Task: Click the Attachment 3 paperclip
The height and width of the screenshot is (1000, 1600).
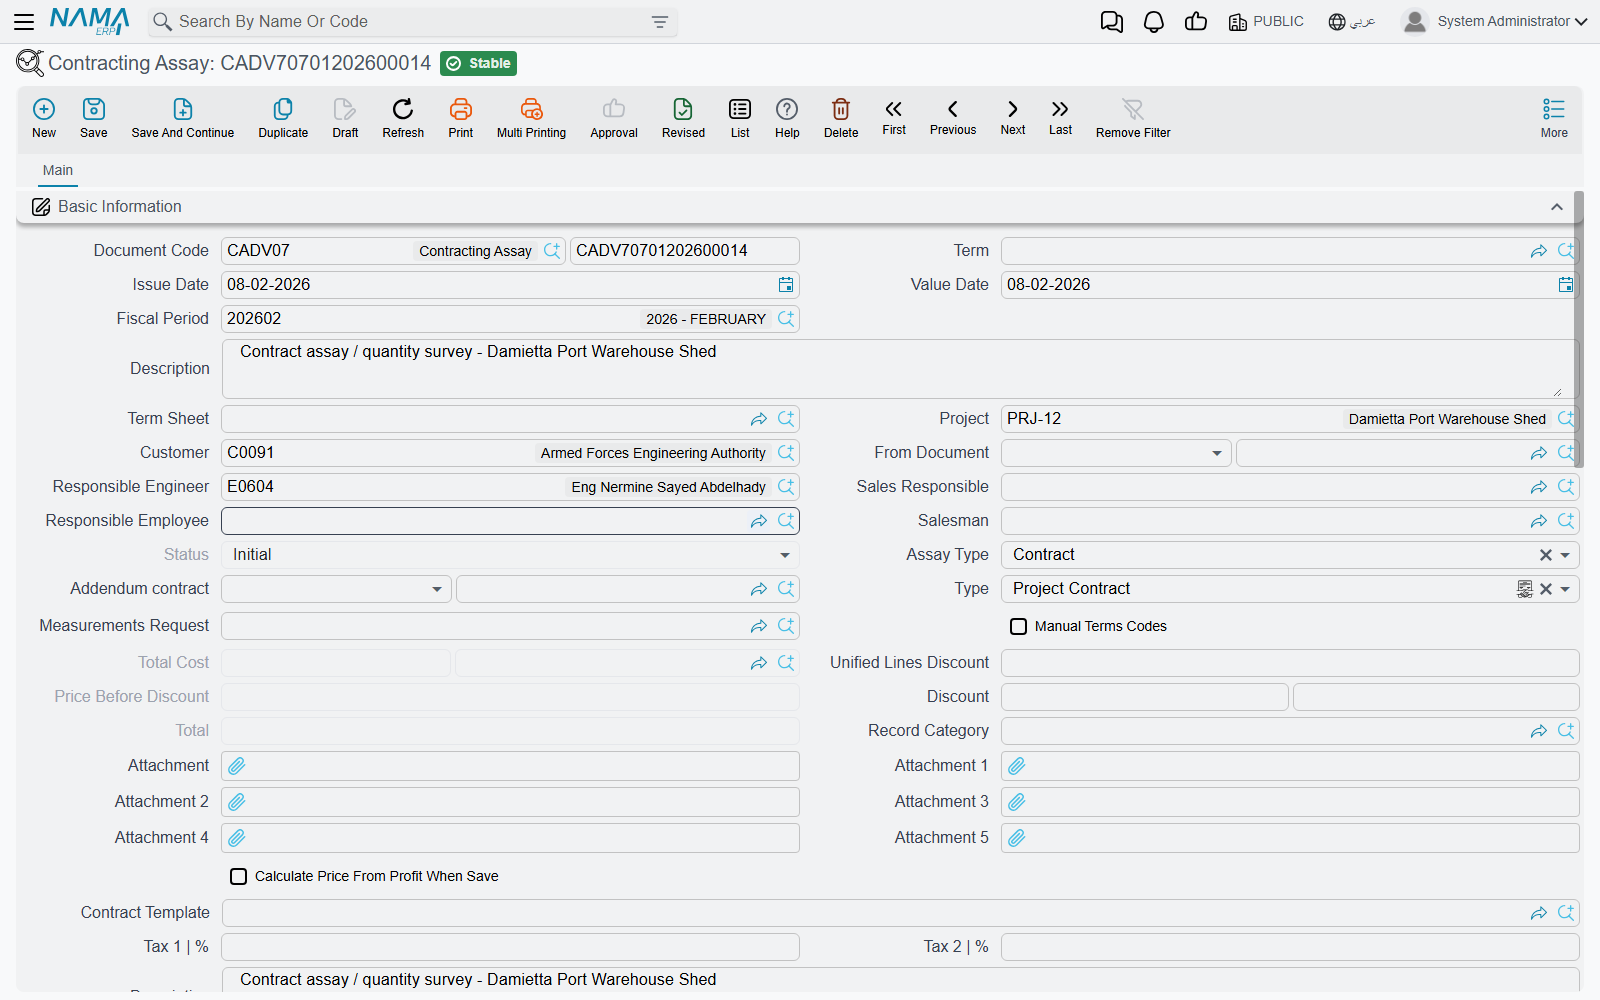Action: point(1017,802)
